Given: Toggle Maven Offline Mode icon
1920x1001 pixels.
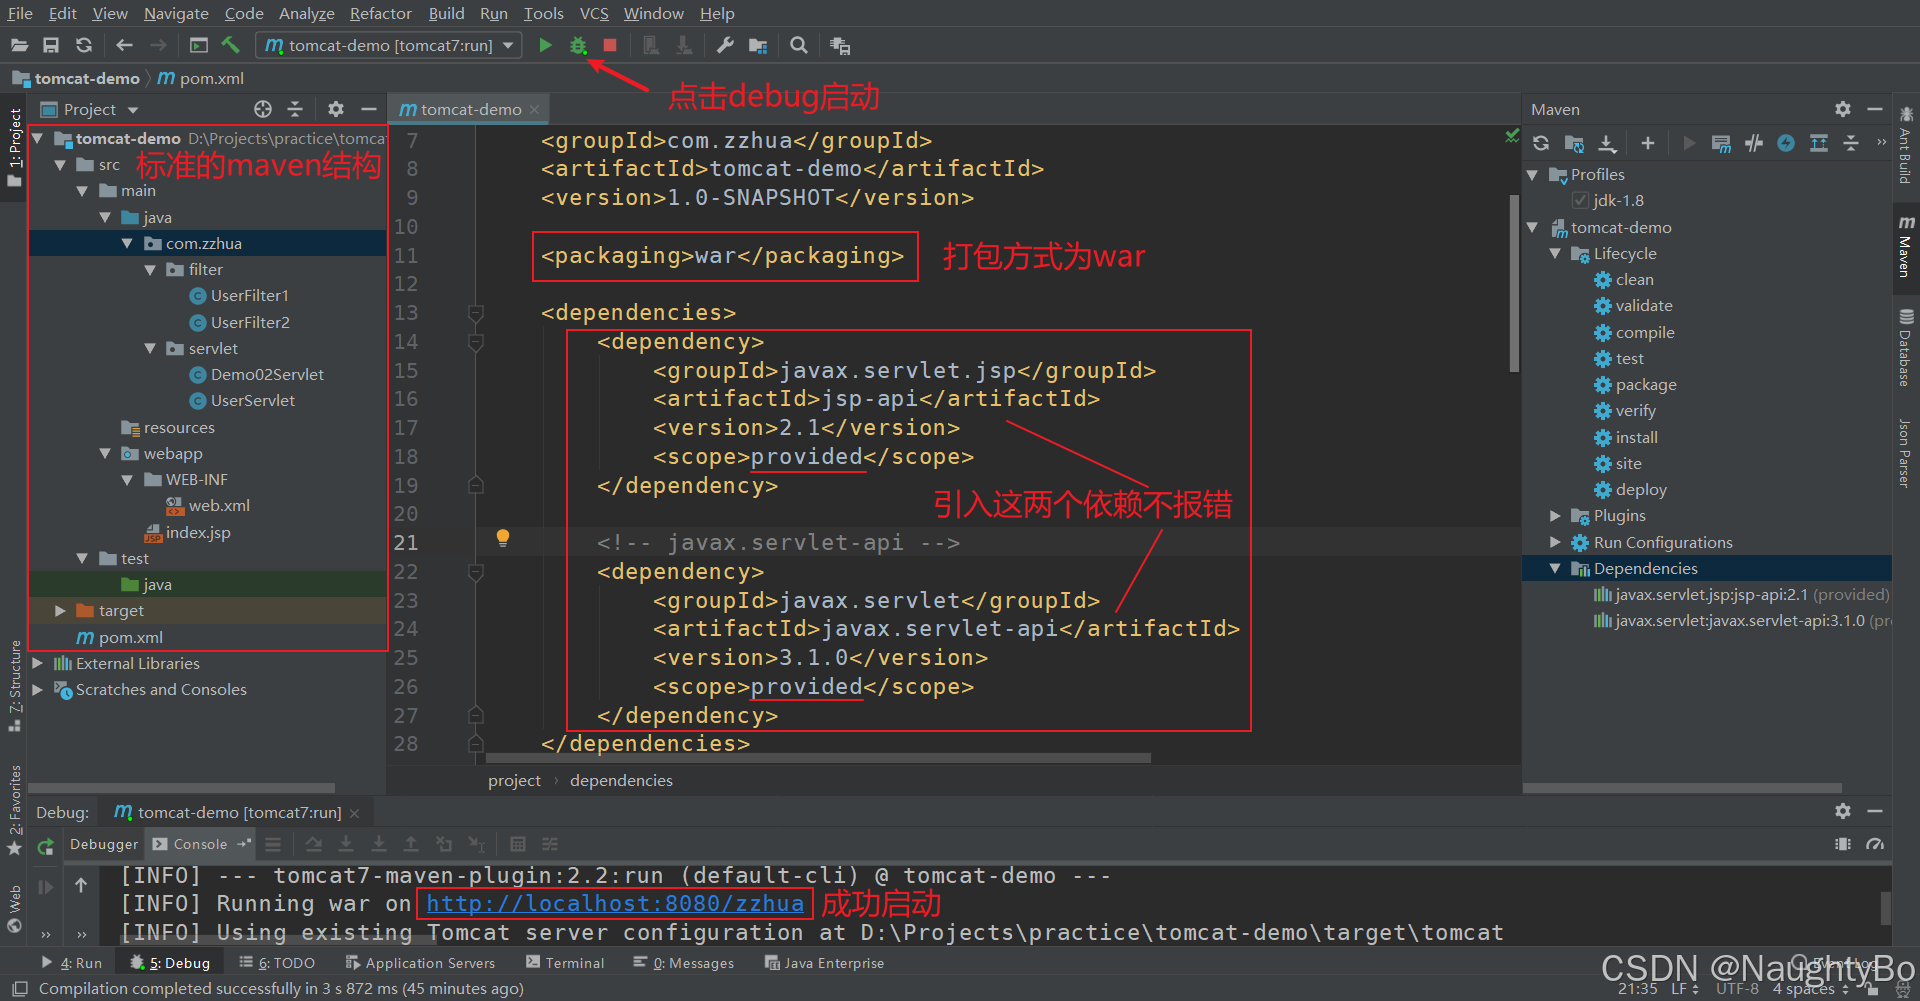Looking at the screenshot, I should point(1754,143).
